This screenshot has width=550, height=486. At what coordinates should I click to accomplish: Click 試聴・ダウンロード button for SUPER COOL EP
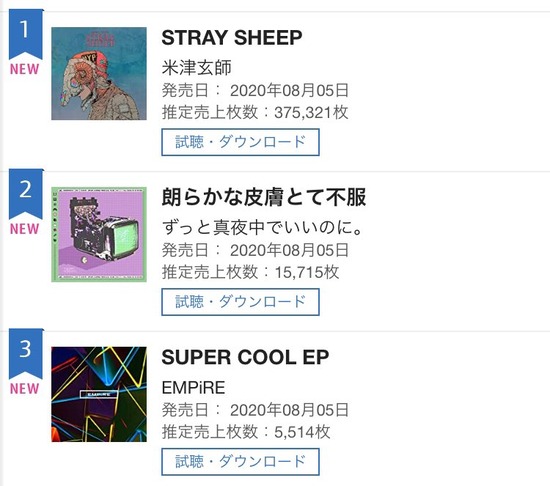240,461
